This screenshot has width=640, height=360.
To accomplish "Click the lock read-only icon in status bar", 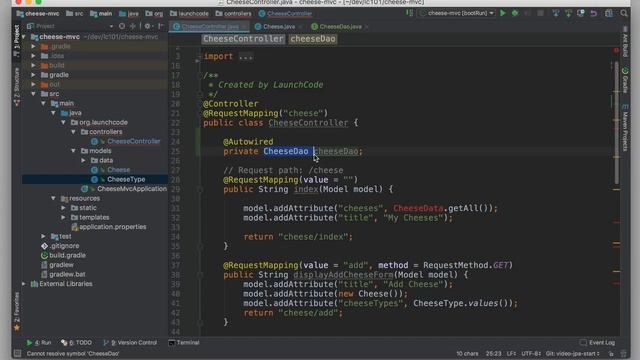I will 611,354.
